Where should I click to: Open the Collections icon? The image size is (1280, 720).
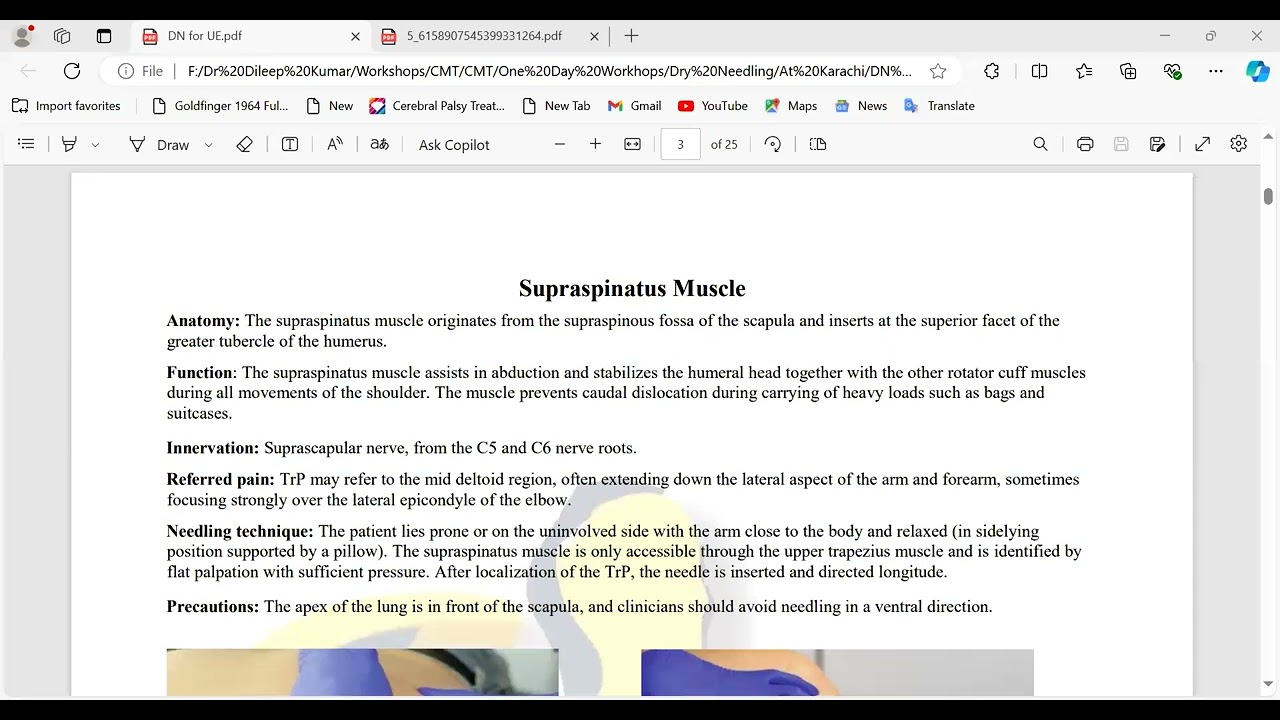[1128, 71]
